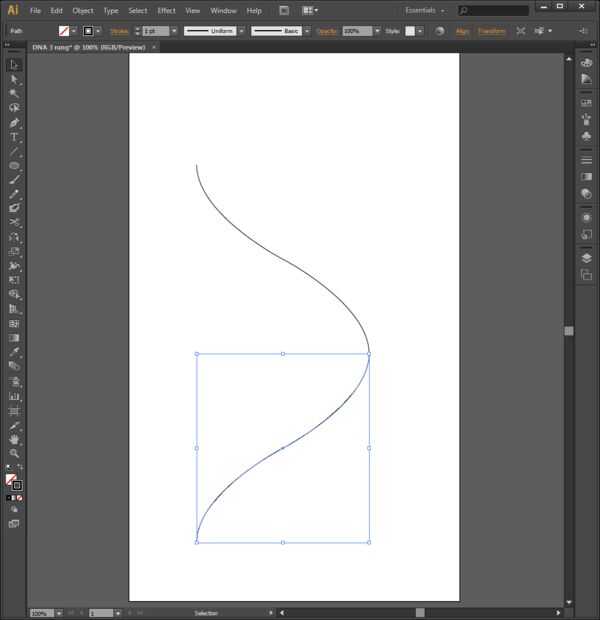
Task: Open the Layers panel icon
Action: 586,258
